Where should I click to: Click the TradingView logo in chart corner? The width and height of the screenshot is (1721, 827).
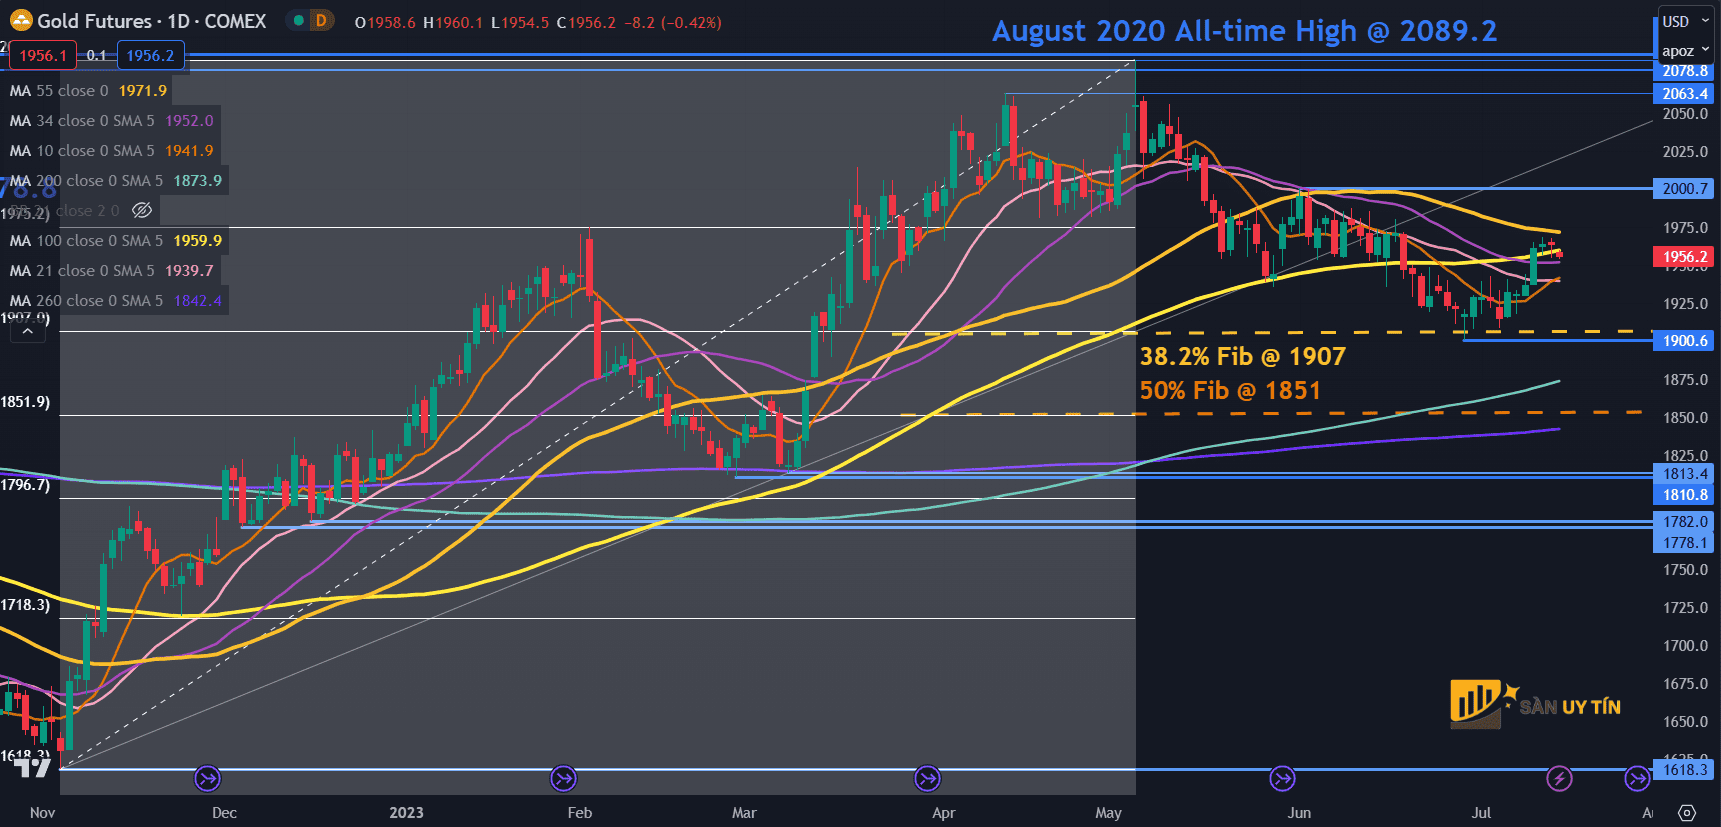tap(31, 768)
